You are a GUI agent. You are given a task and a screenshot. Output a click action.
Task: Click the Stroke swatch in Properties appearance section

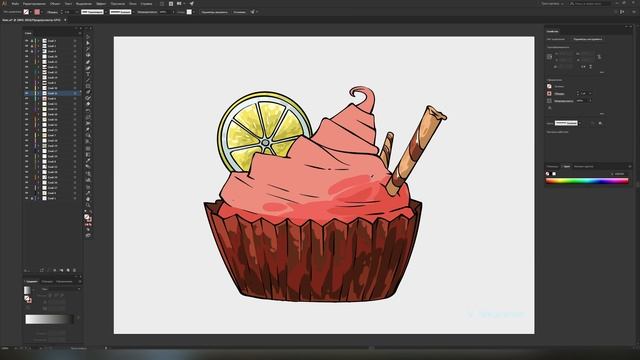pos(549,93)
